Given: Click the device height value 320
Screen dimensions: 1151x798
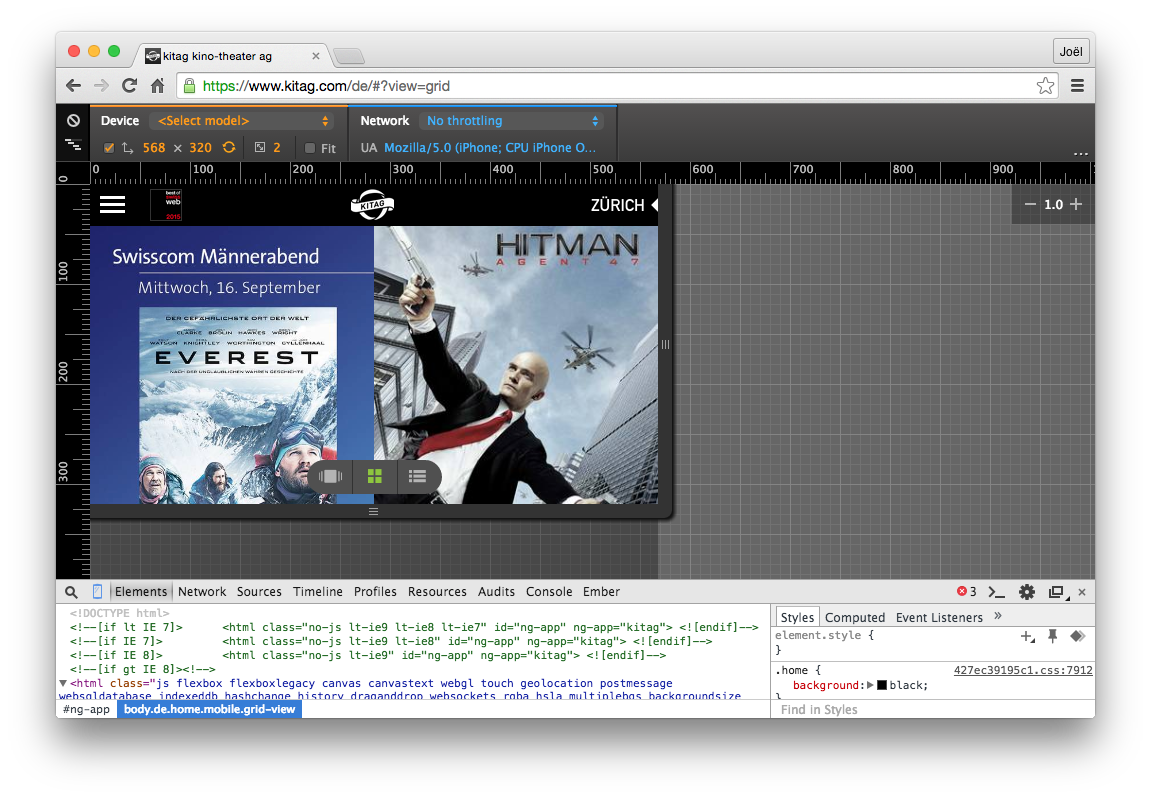Looking at the screenshot, I should click(x=200, y=148).
